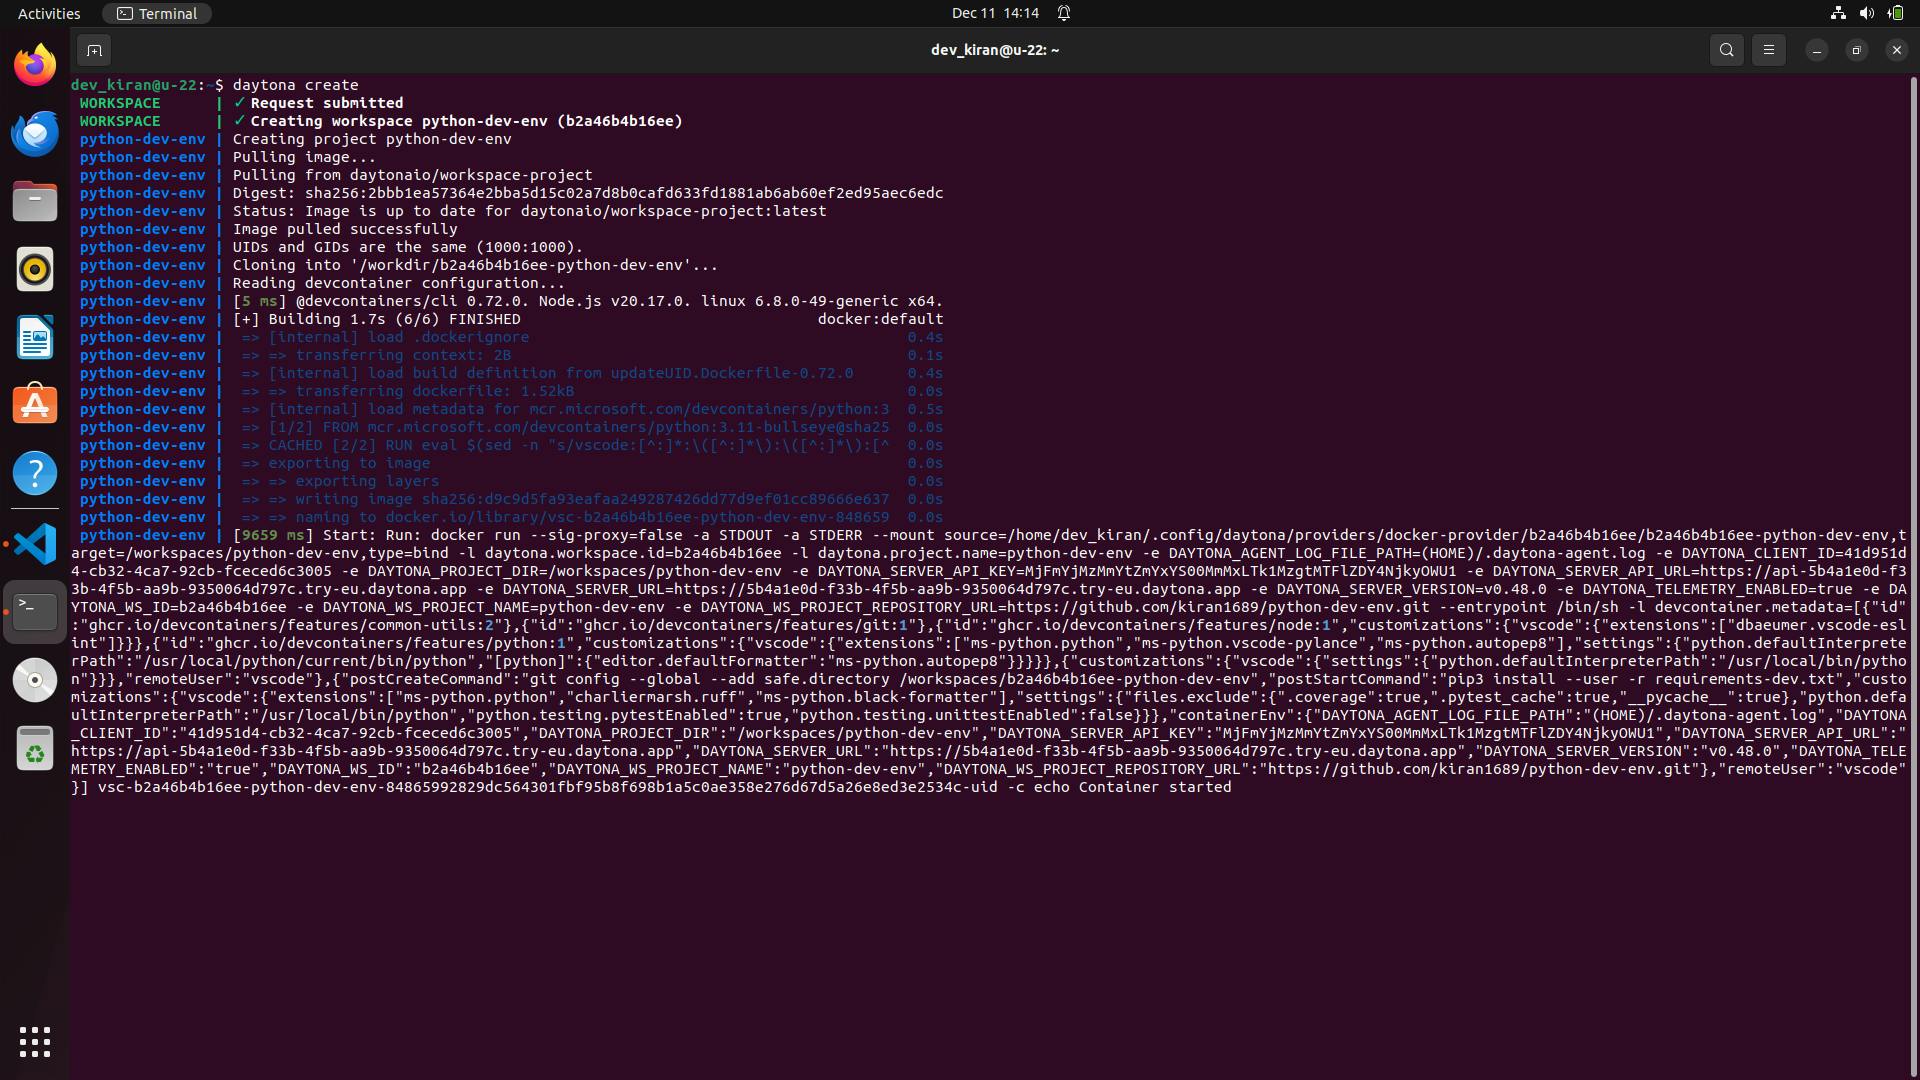
Task: Open the volume speaker icon
Action: 1866,13
